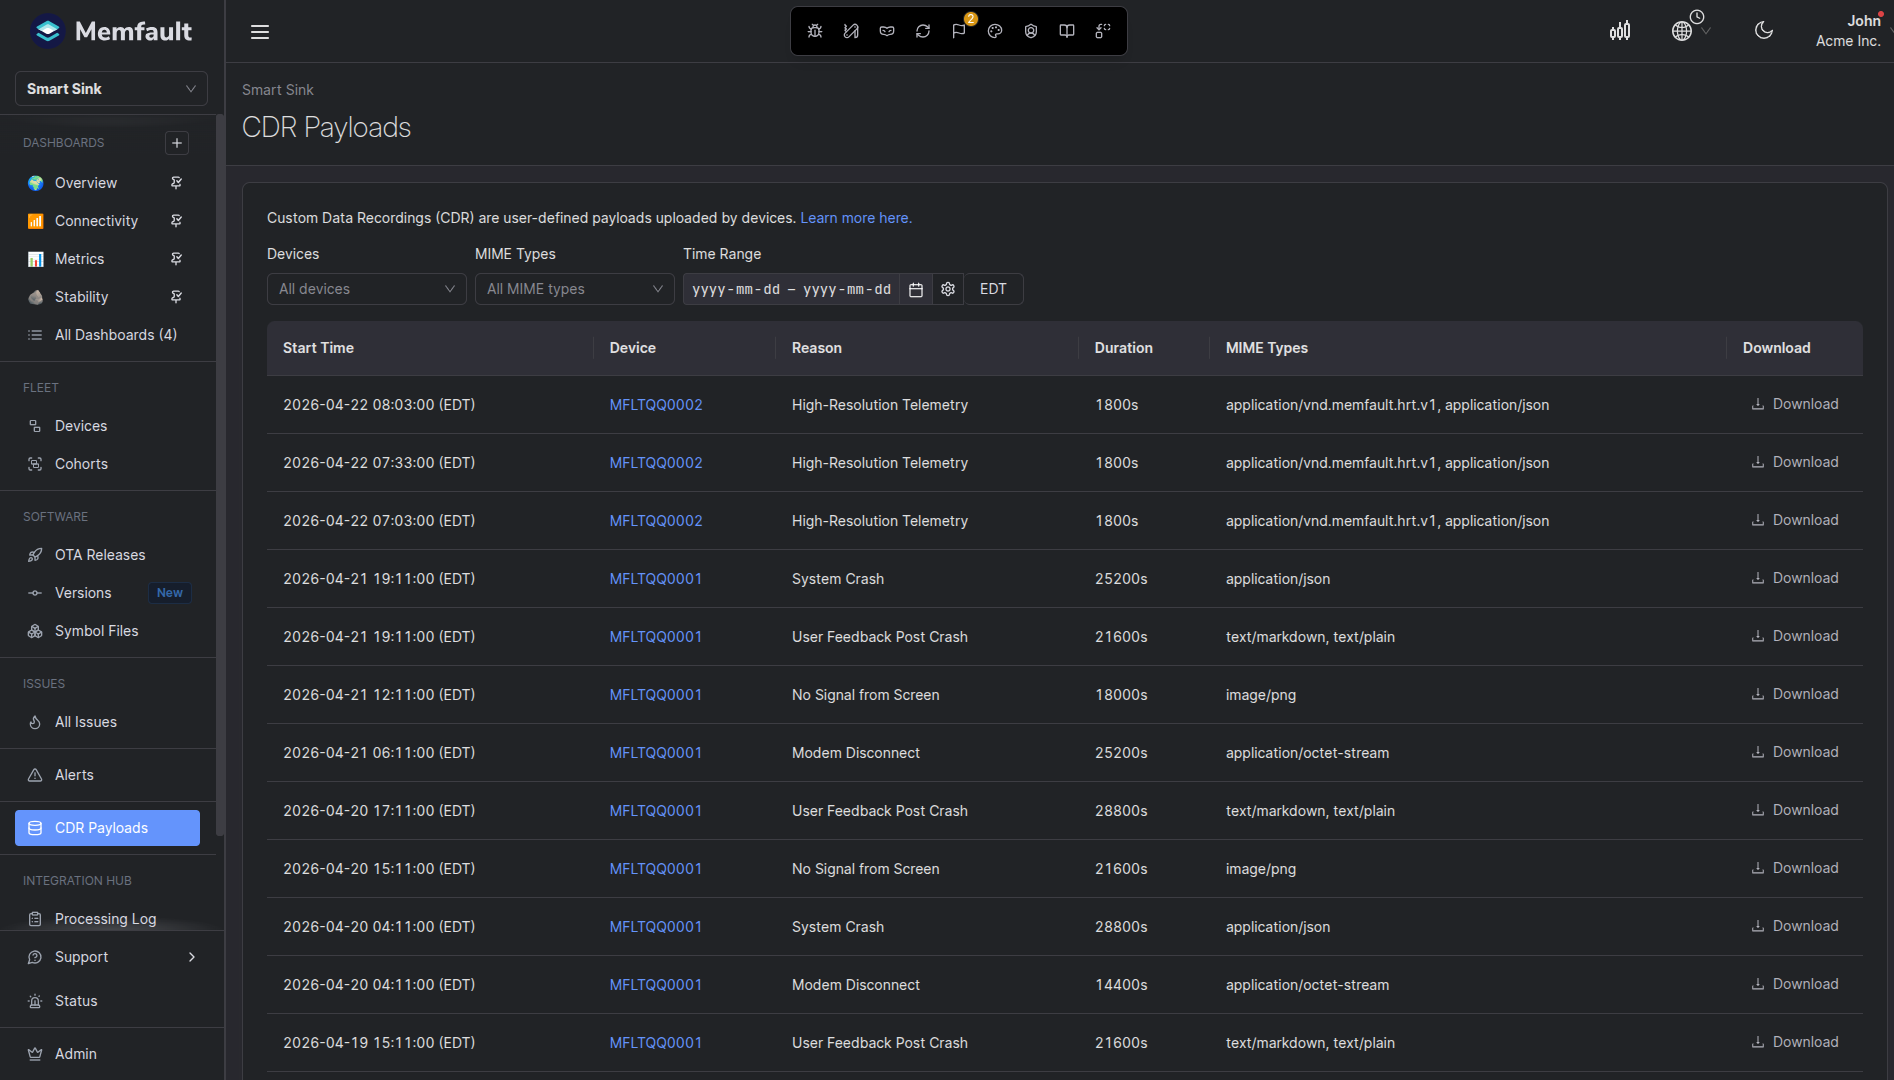The height and width of the screenshot is (1080, 1894).
Task: Unpin the Connectivity dashboard
Action: (x=176, y=221)
